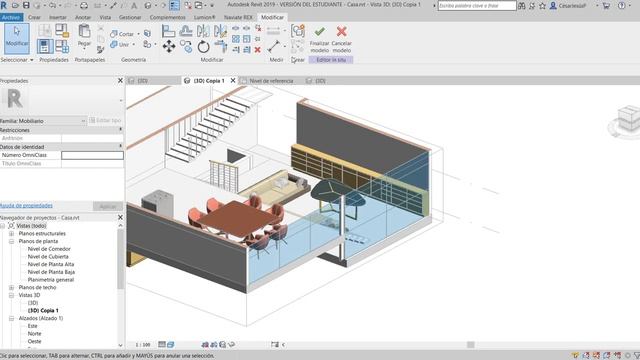Click the Aplicar button in Propiedades
Screen dimensions: 640x360
(x=108, y=207)
